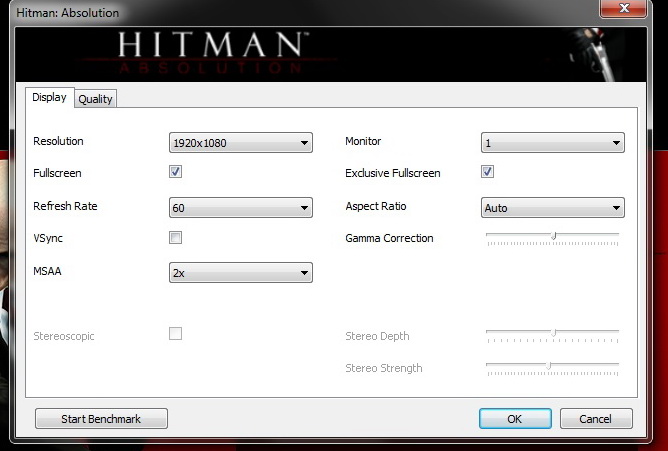Open the Resolution dropdown

(x=241, y=143)
